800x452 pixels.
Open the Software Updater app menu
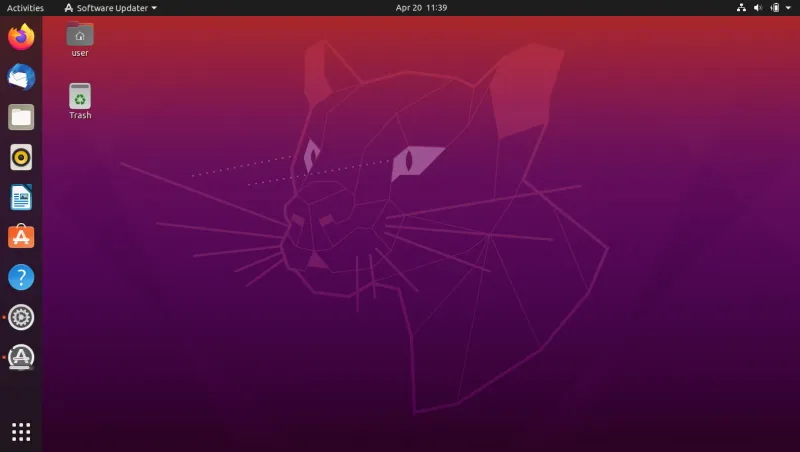tap(110, 8)
